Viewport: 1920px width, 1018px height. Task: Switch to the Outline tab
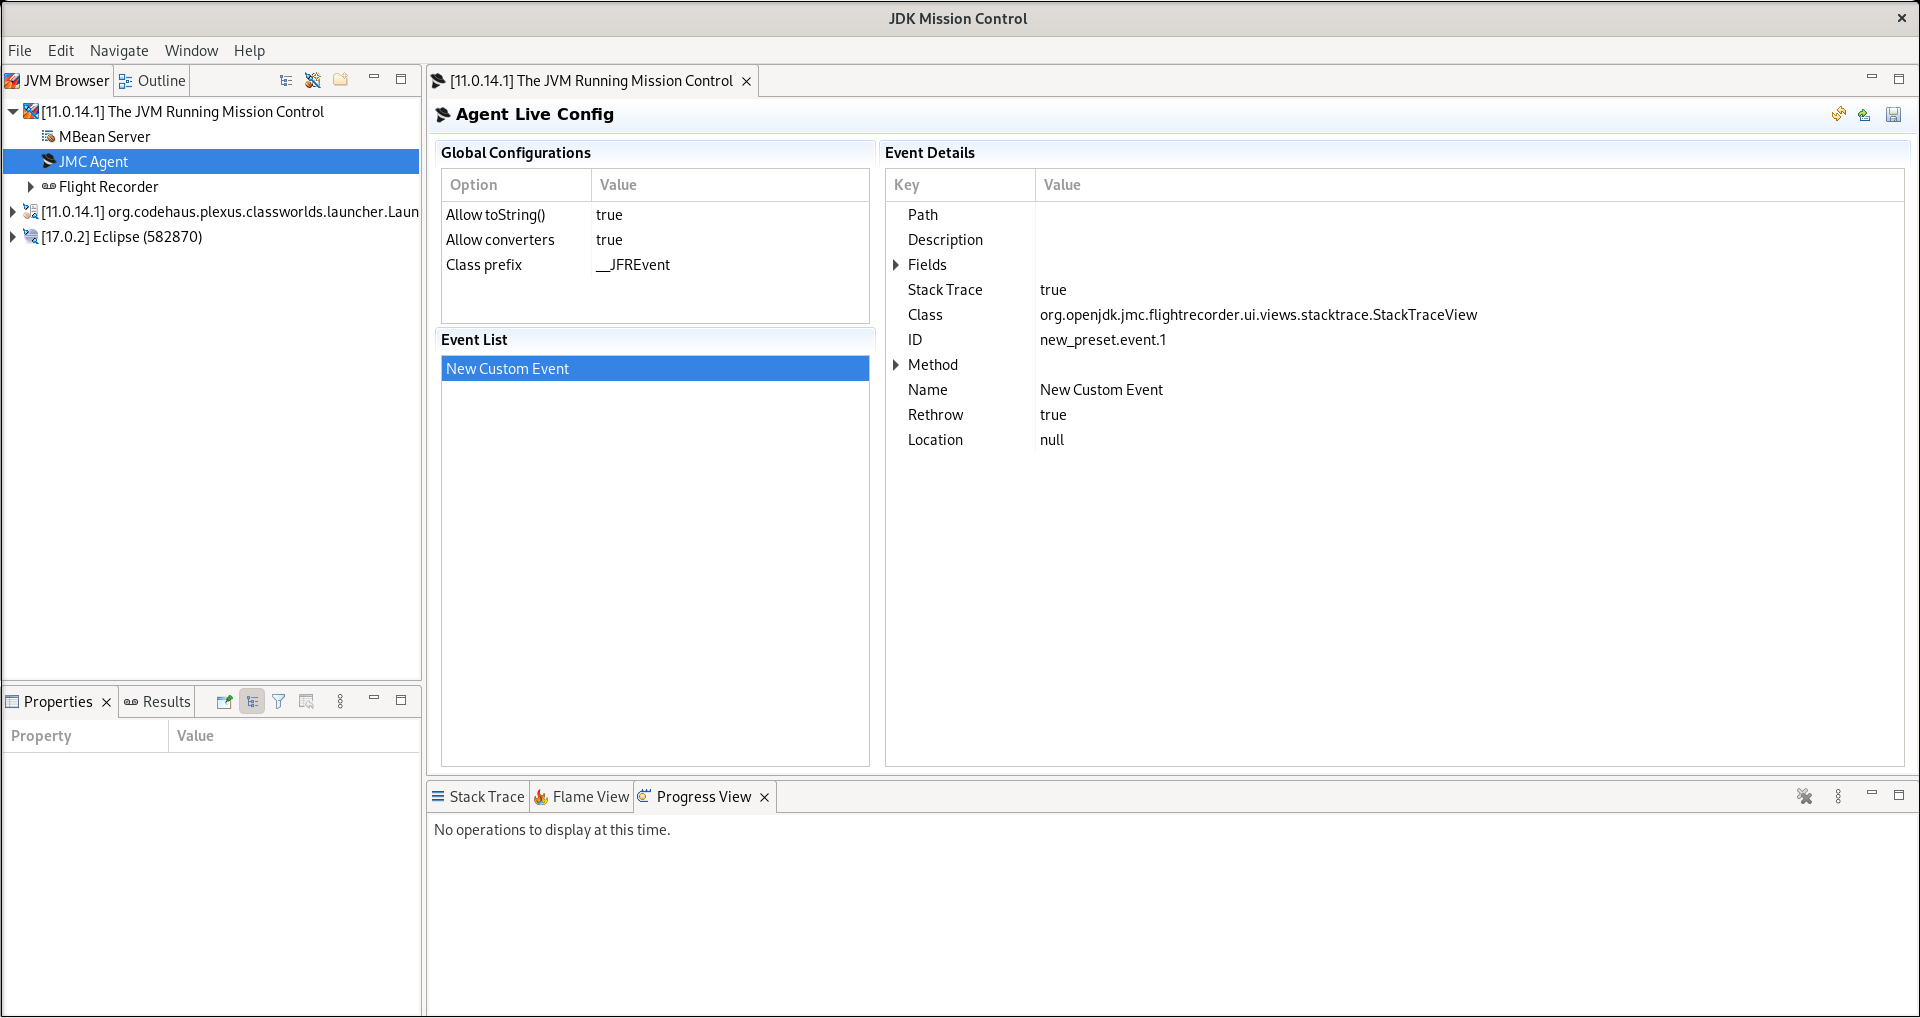[x=152, y=81]
